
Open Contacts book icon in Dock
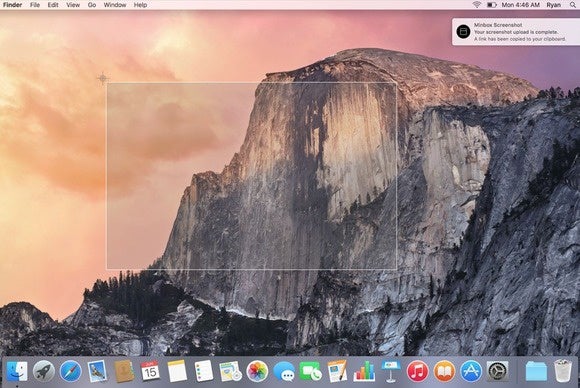click(x=124, y=371)
